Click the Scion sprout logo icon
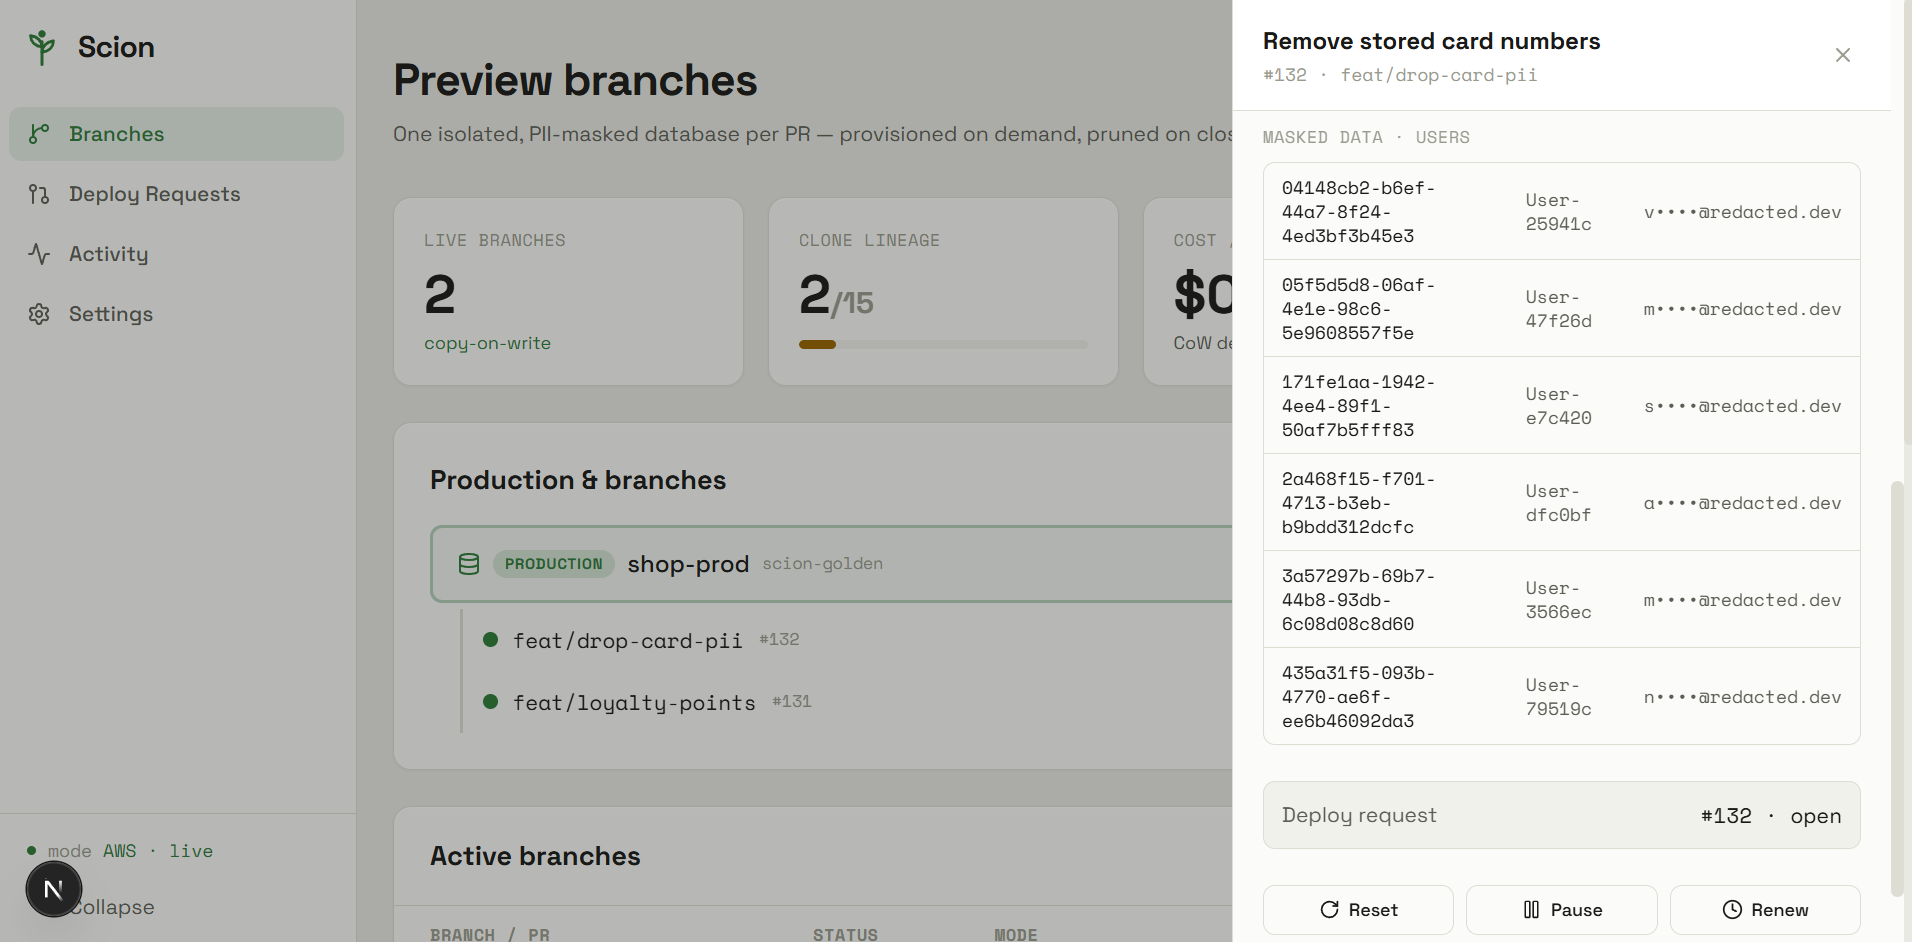Image resolution: width=1912 pixels, height=942 pixels. pyautogui.click(x=42, y=47)
